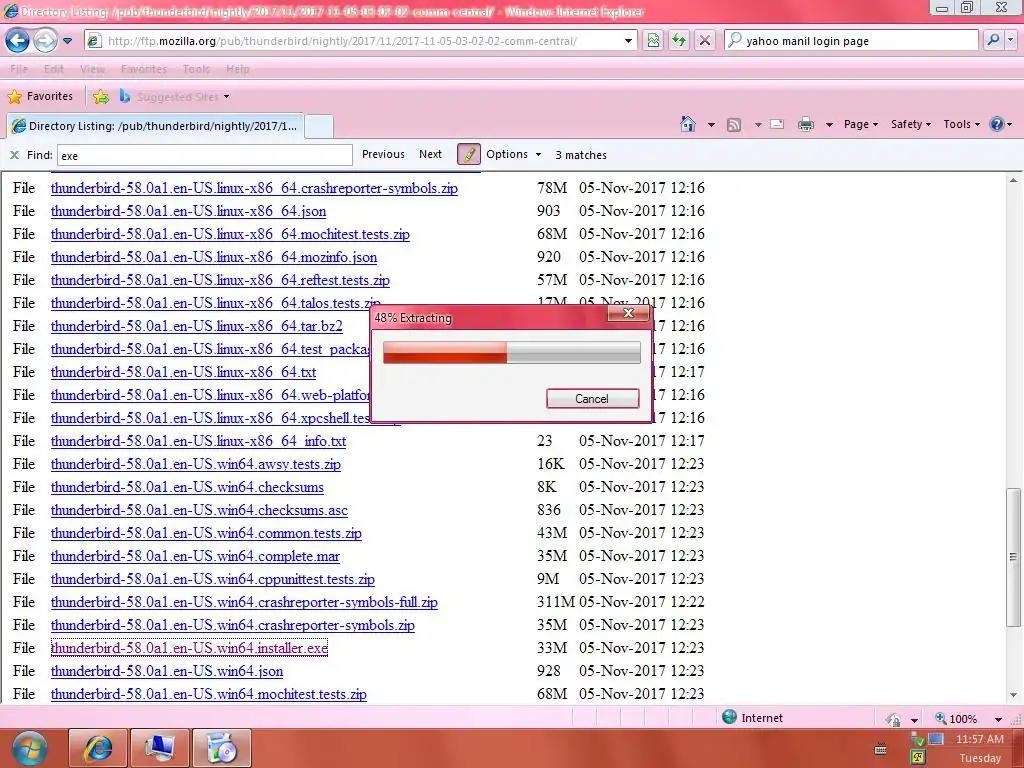Open Suggested Sites dropdown
The image size is (1024, 768).
pos(174,97)
